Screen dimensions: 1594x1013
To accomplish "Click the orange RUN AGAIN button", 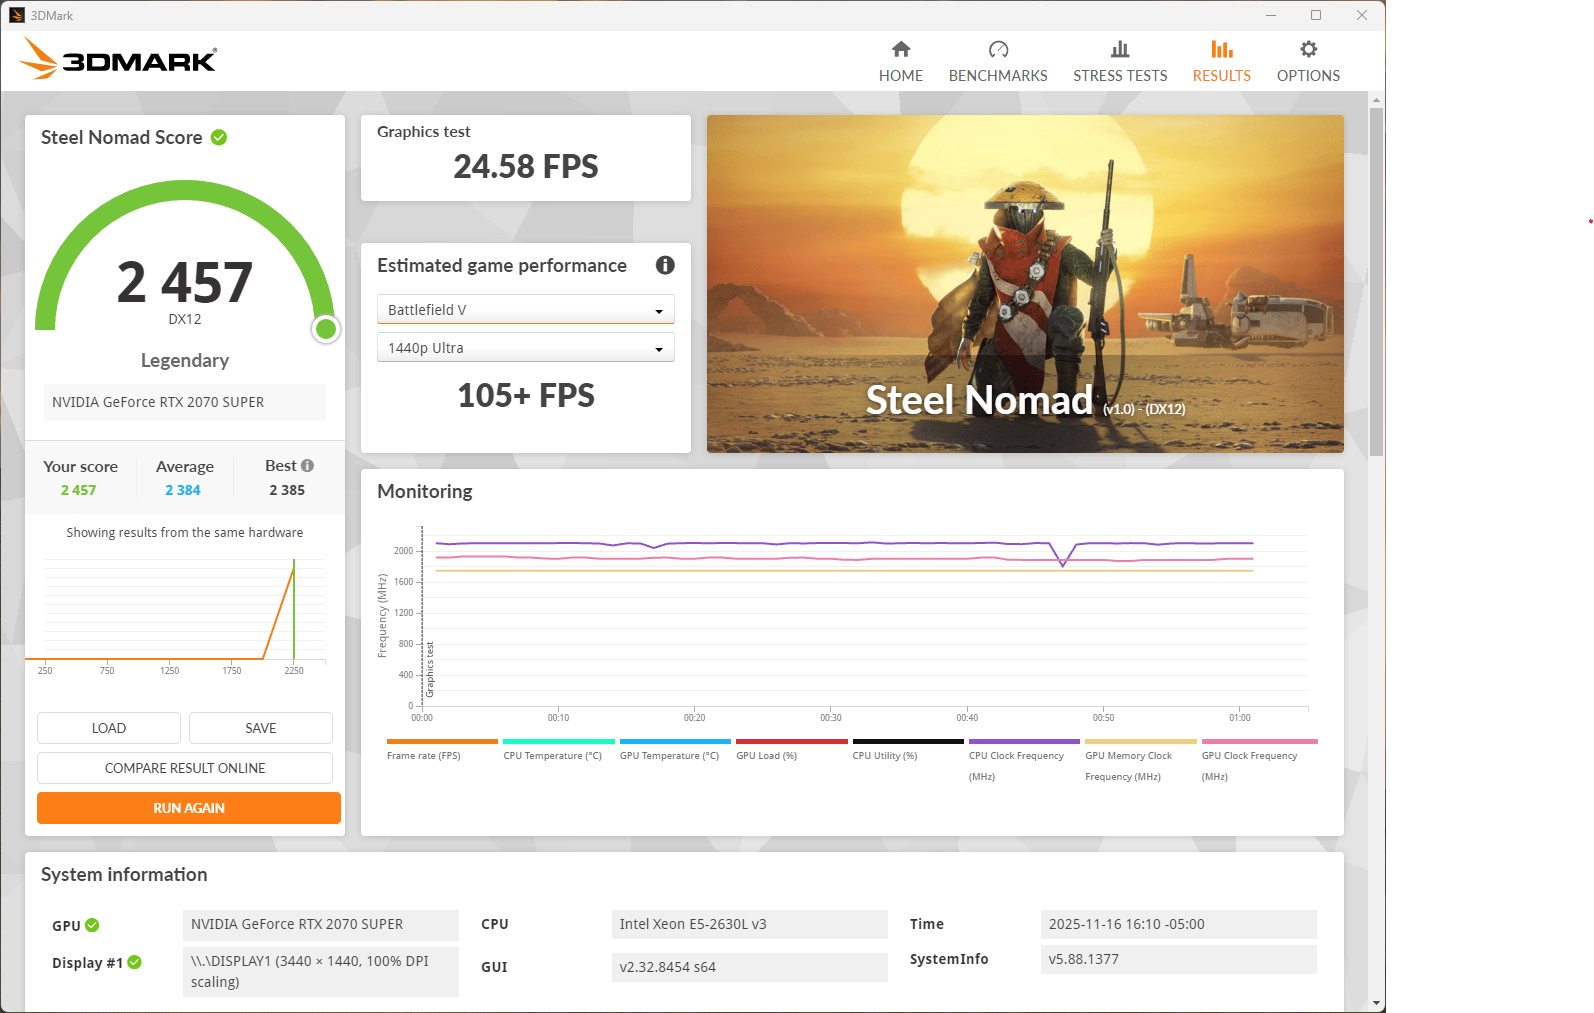I will tap(189, 808).
